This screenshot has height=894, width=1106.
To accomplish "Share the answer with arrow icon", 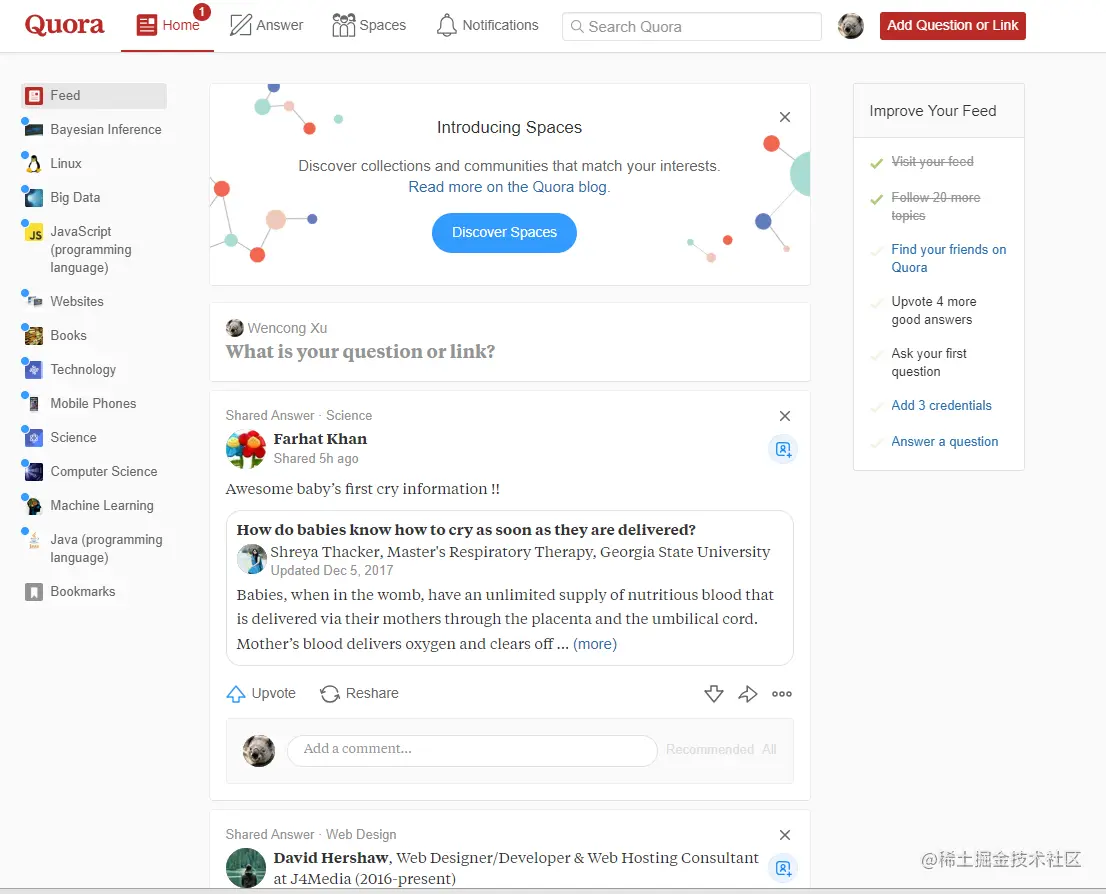I will coord(748,694).
